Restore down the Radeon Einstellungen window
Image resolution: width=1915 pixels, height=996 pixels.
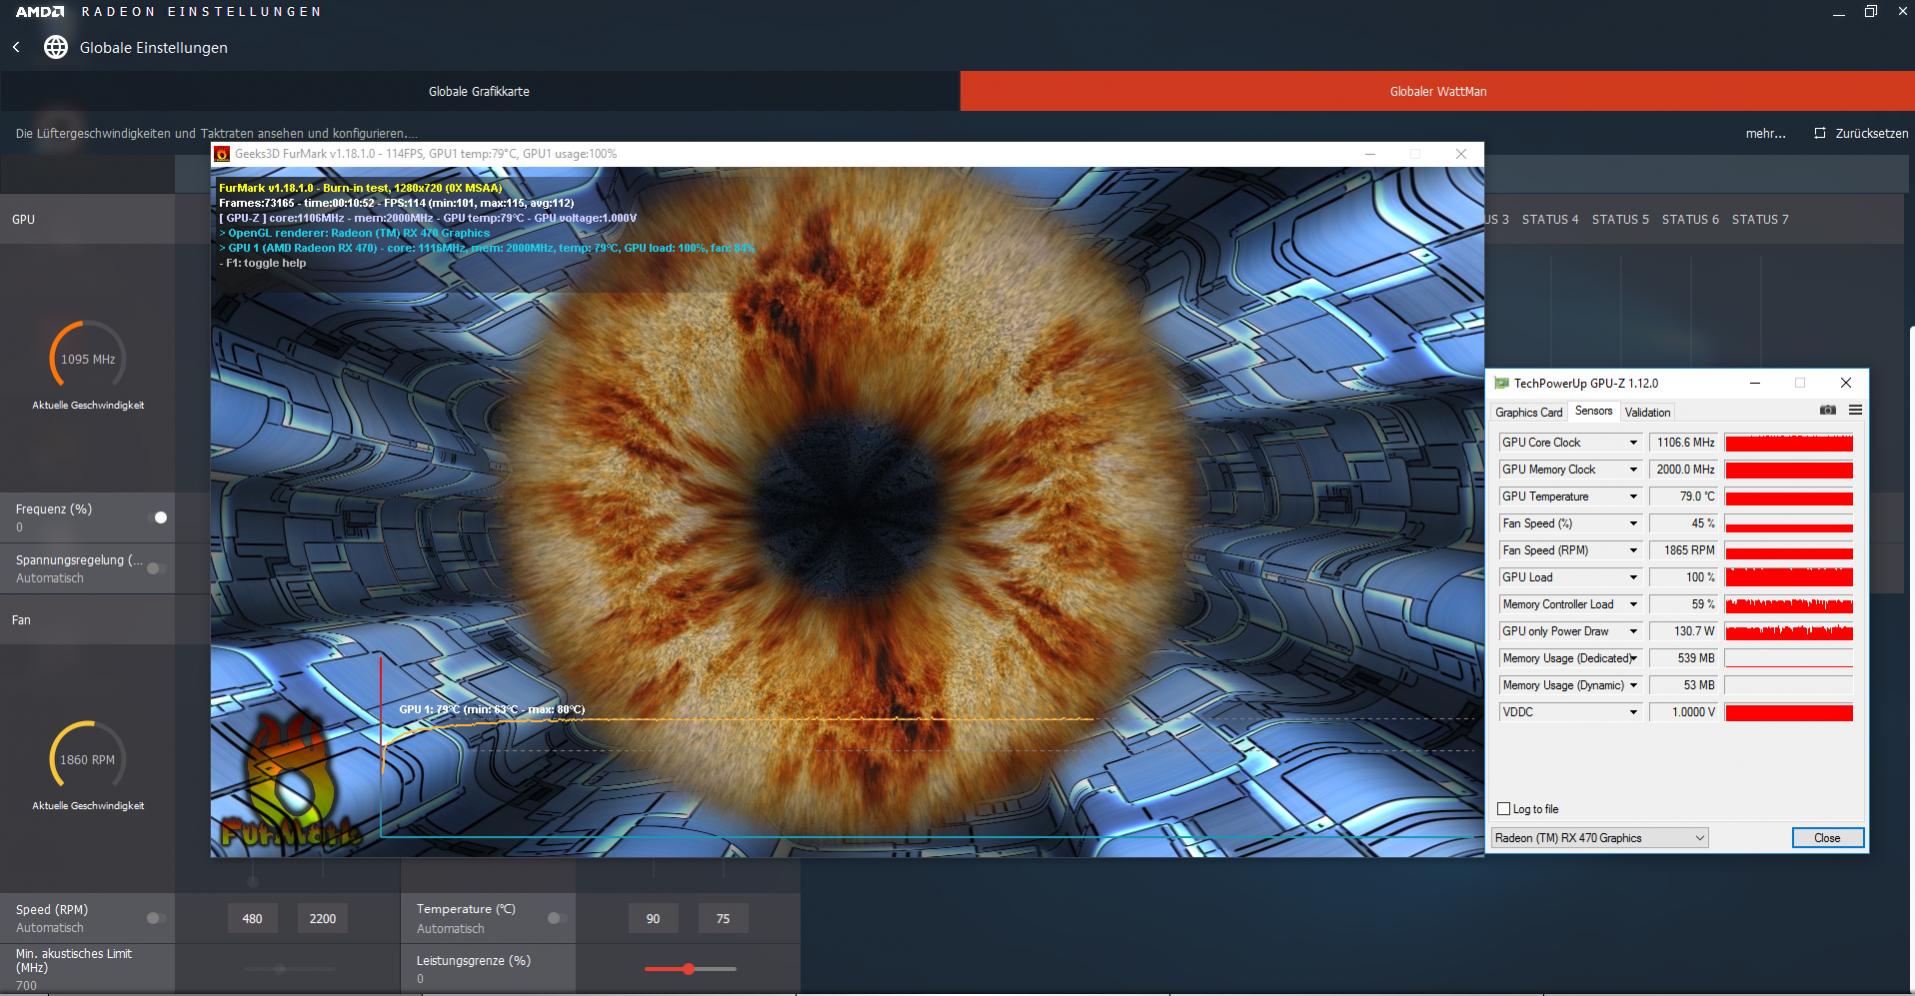[1871, 12]
